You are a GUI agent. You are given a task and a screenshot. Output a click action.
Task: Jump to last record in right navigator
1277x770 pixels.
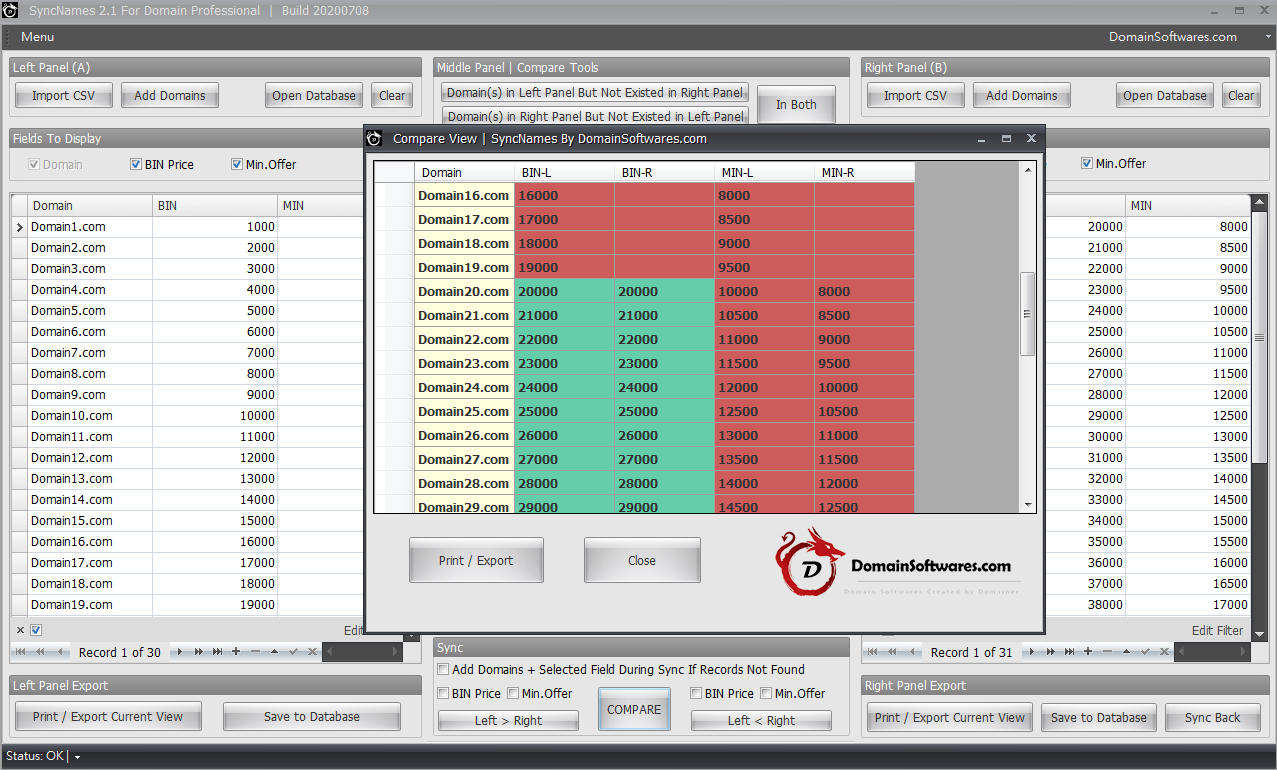click(1069, 652)
